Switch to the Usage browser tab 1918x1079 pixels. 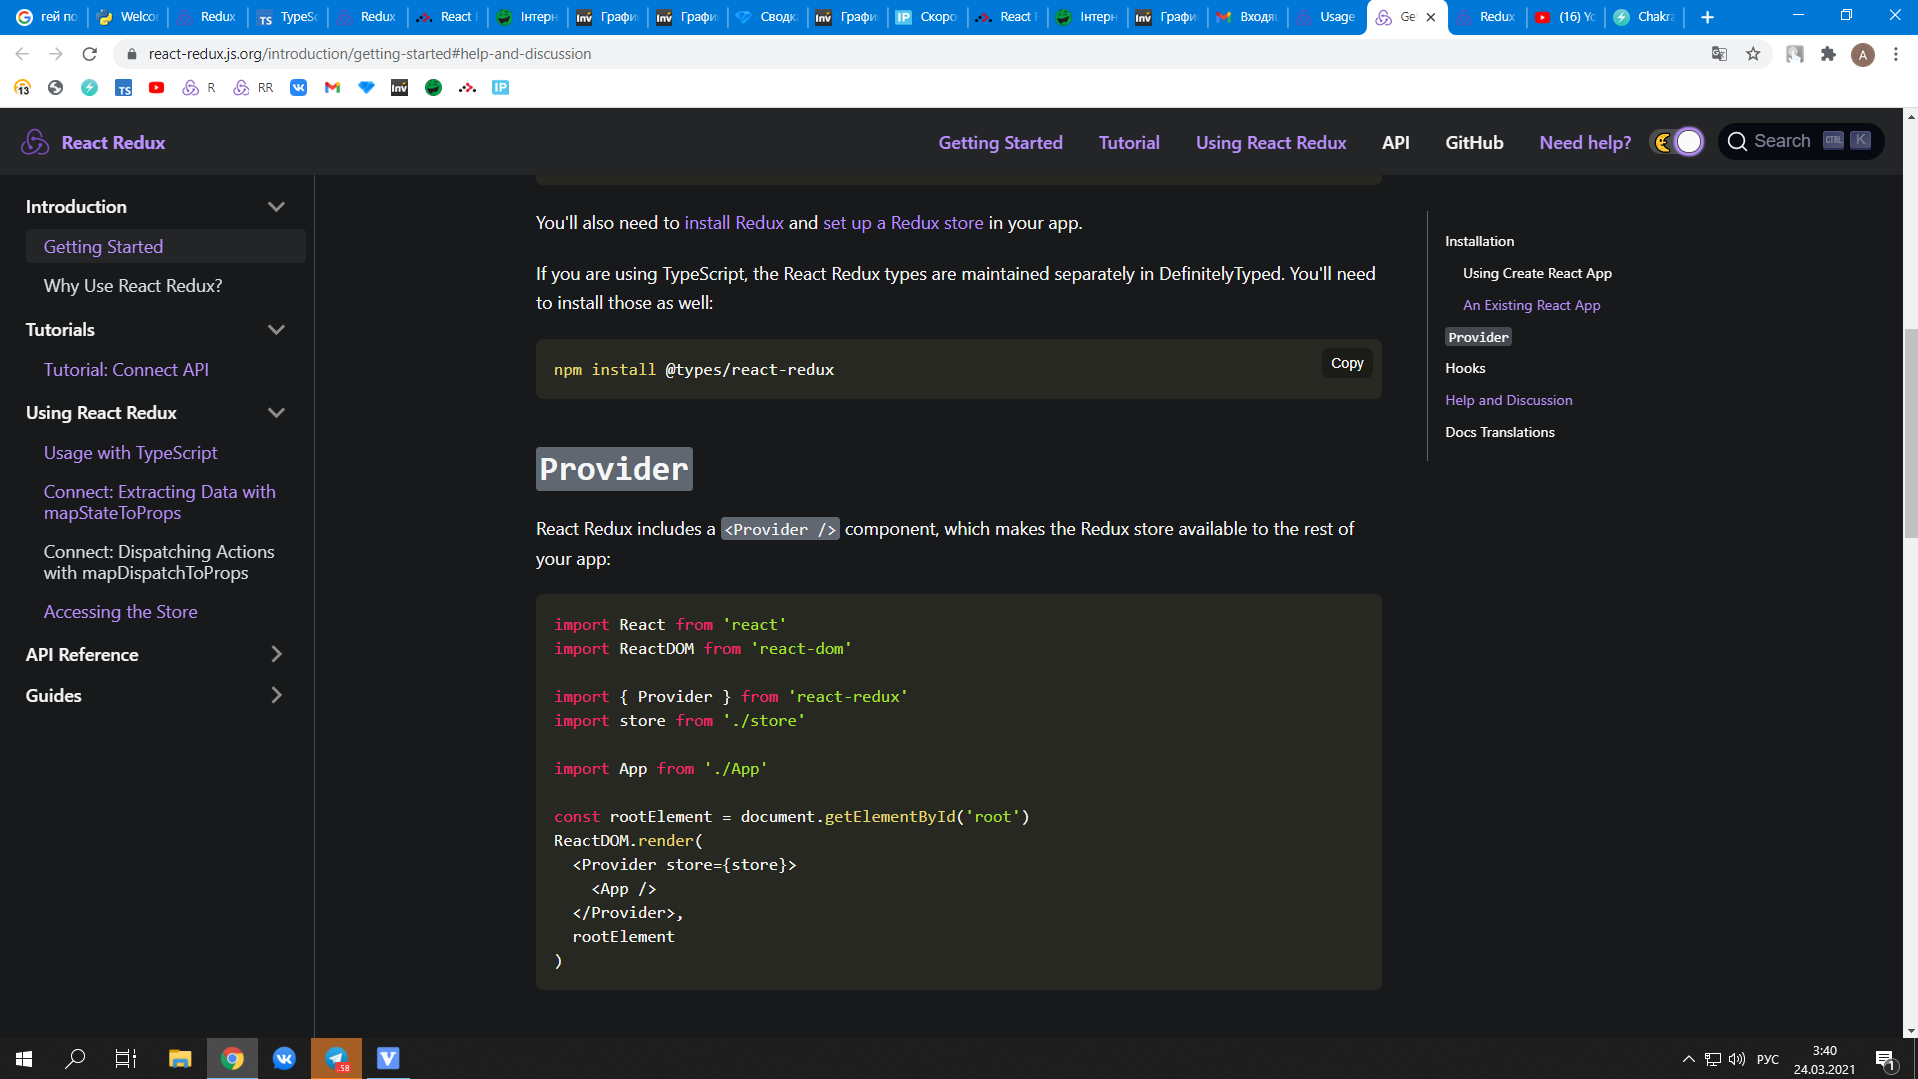click(x=1327, y=17)
